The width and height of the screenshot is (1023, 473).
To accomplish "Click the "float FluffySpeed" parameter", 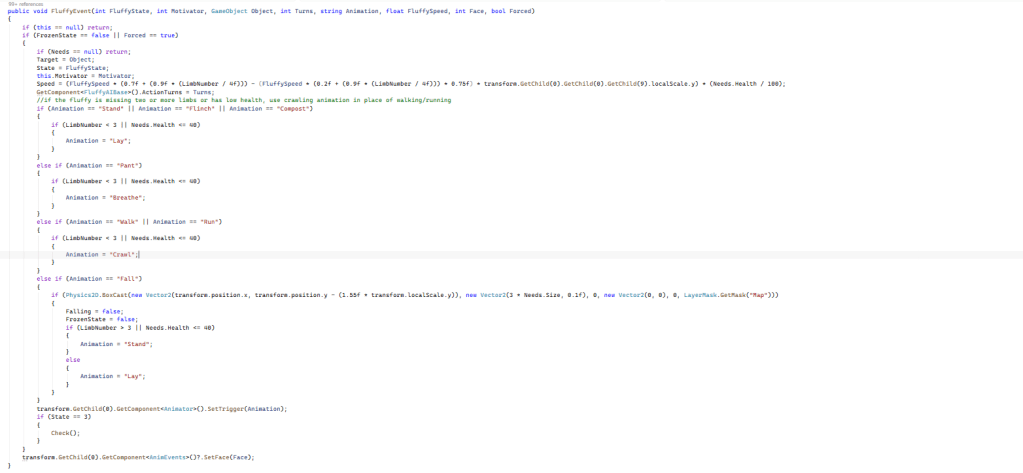I will coord(416,11).
